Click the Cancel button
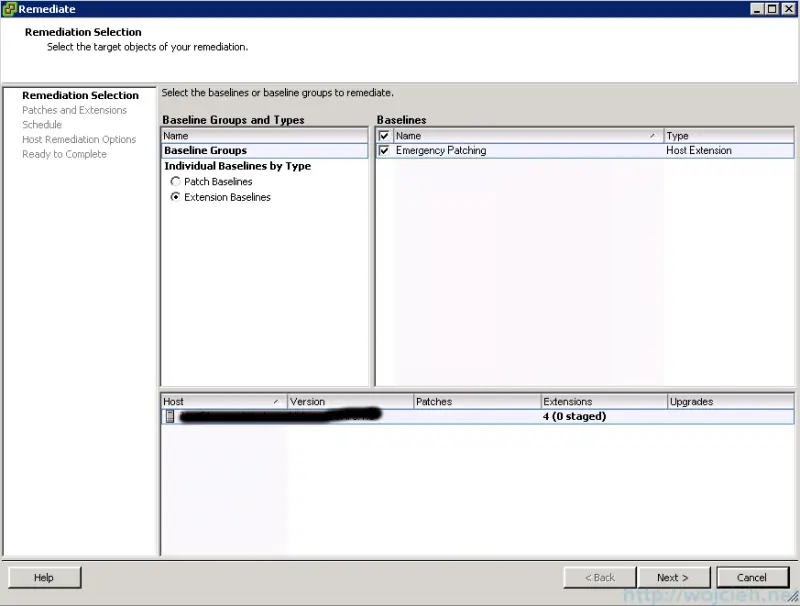 pyautogui.click(x=752, y=577)
